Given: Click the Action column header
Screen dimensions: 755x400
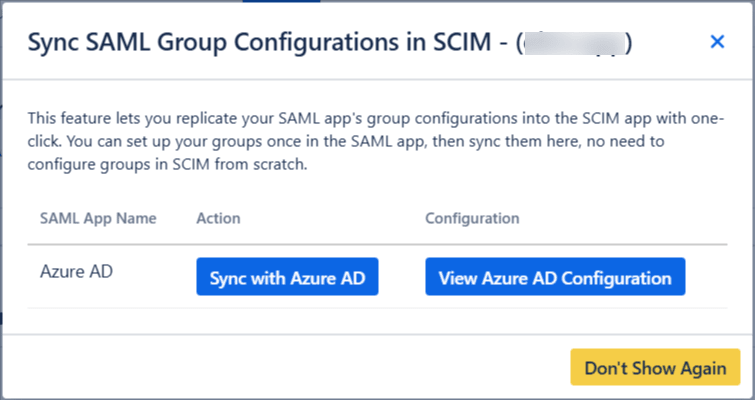Looking at the screenshot, I should click(x=218, y=218).
